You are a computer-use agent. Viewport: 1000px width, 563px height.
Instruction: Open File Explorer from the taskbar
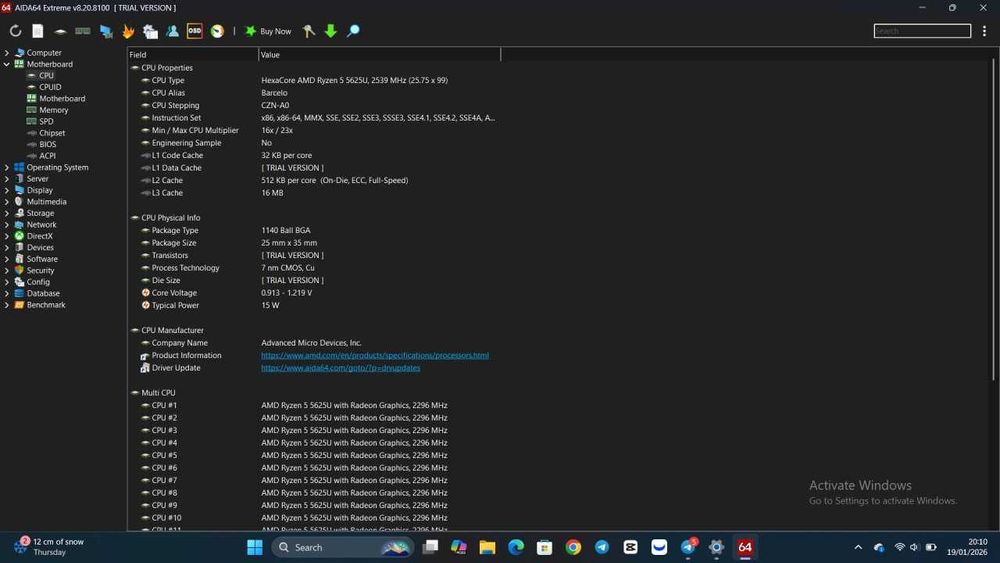pyautogui.click(x=487, y=547)
